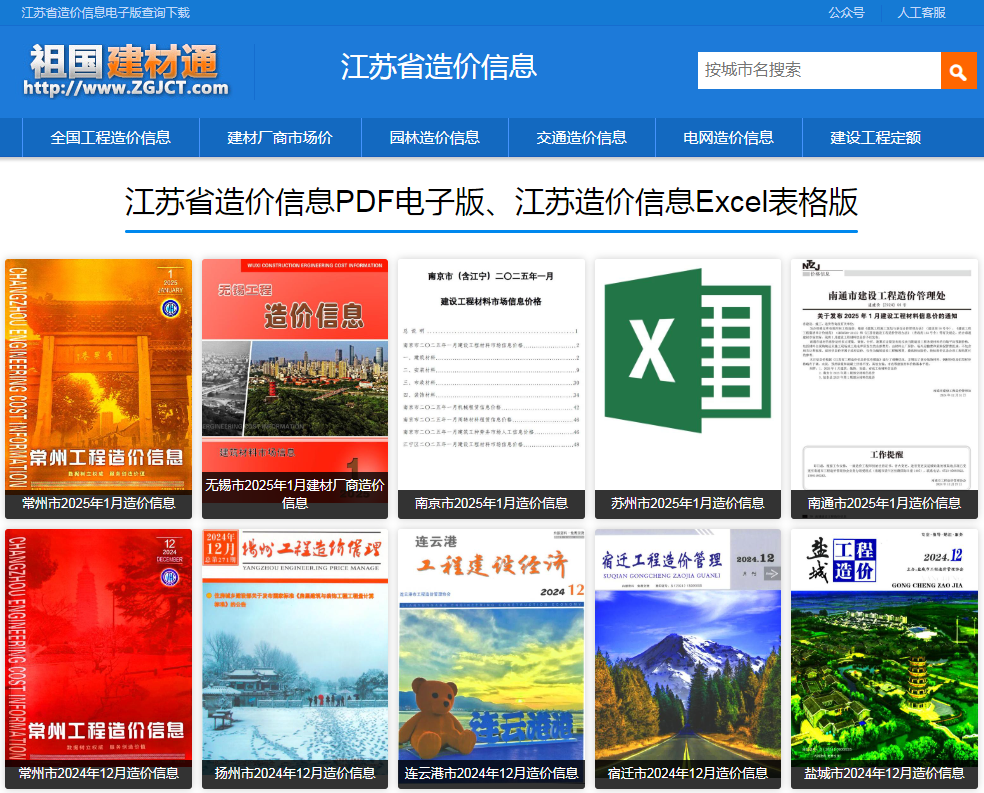
Task: Click caption 苏州市2025年1月造价信息
Action: pyautogui.click(x=688, y=503)
